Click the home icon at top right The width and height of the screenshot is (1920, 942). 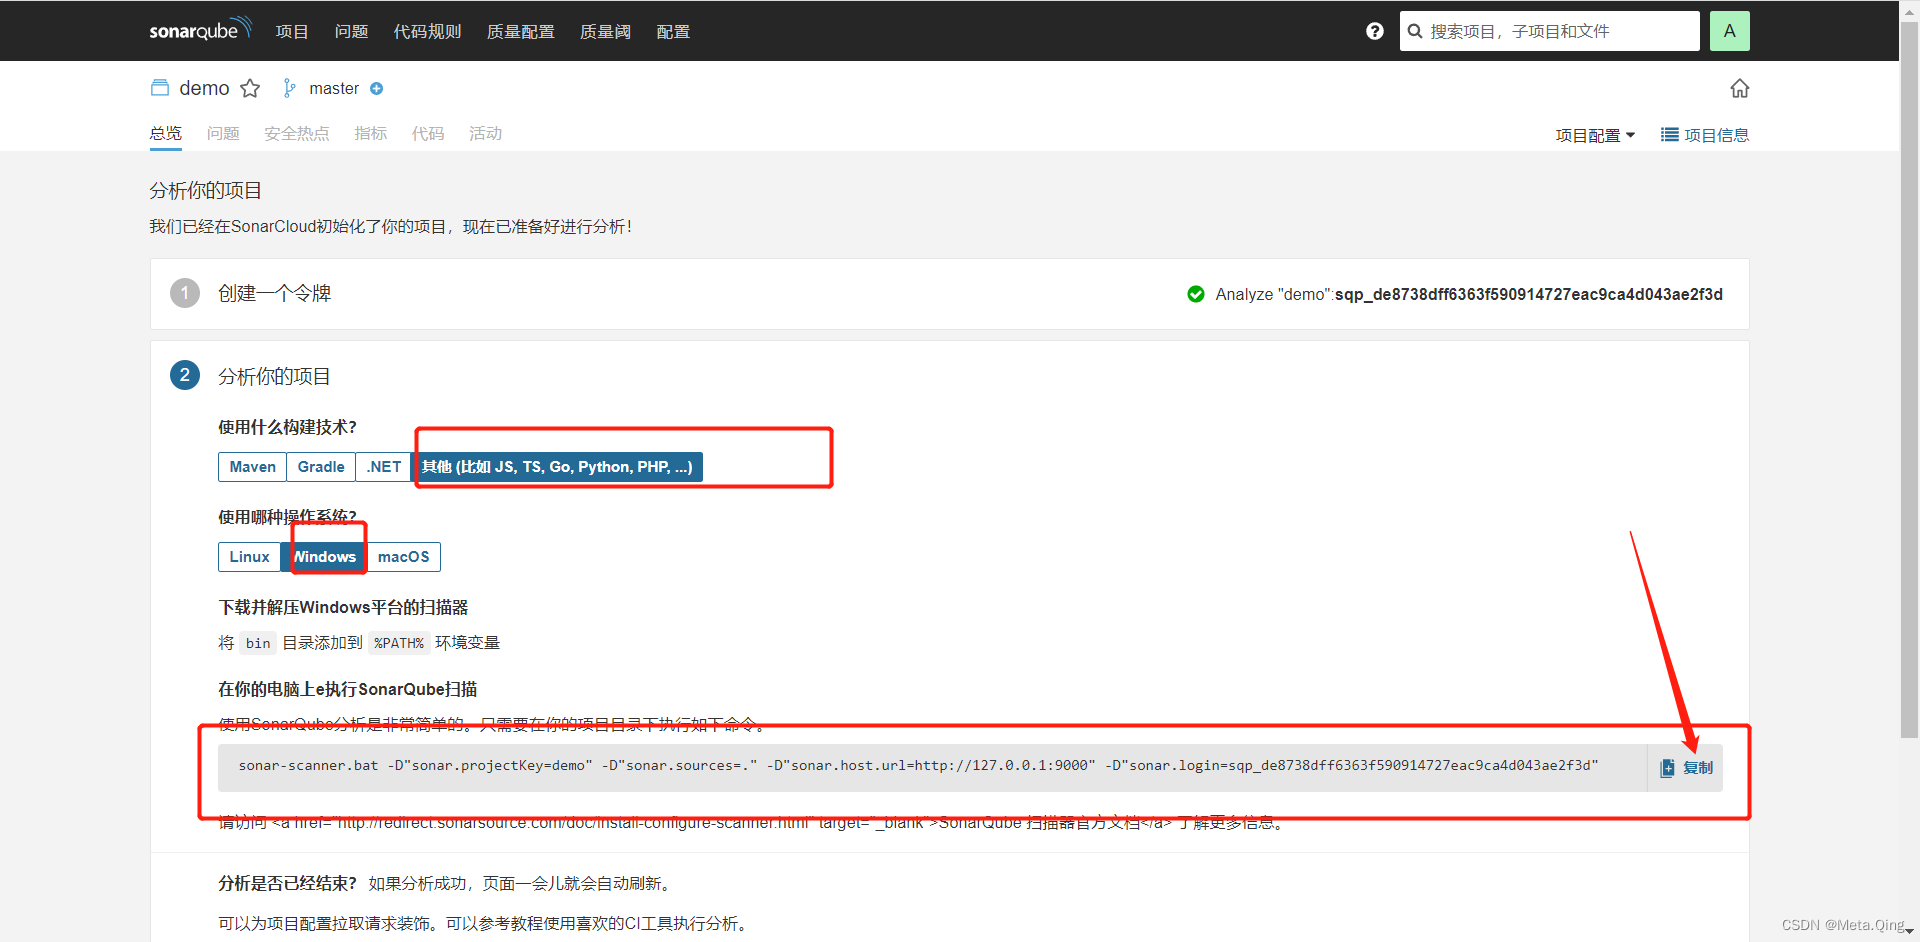pyautogui.click(x=1740, y=88)
